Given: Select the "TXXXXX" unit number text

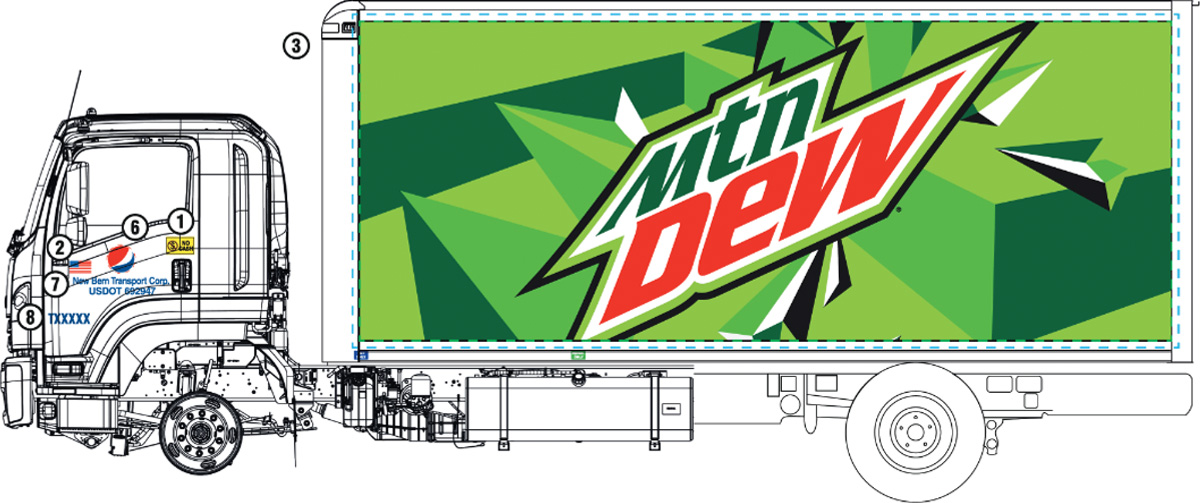Looking at the screenshot, I should click(70, 318).
